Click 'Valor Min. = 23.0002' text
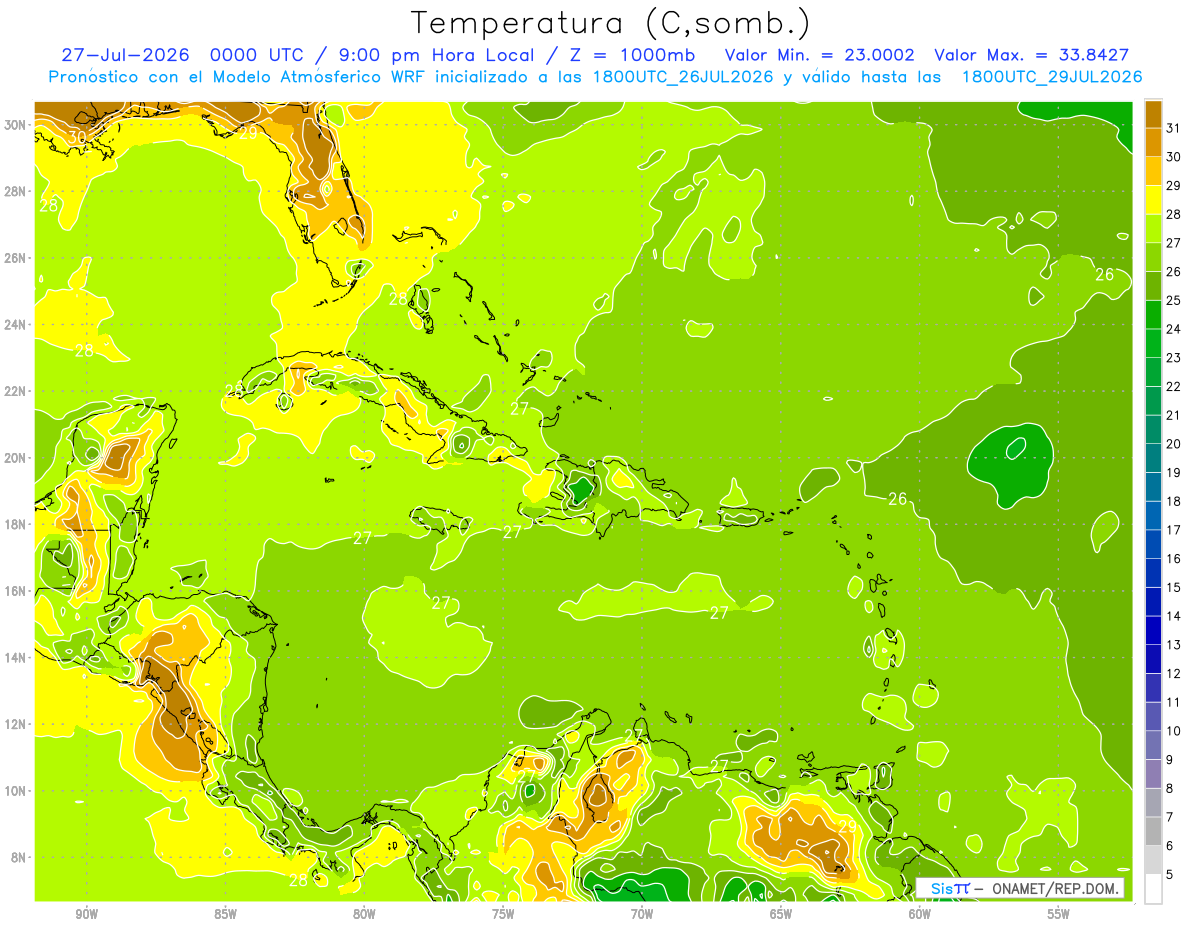Screen dimensions: 1200x927 tap(822, 55)
